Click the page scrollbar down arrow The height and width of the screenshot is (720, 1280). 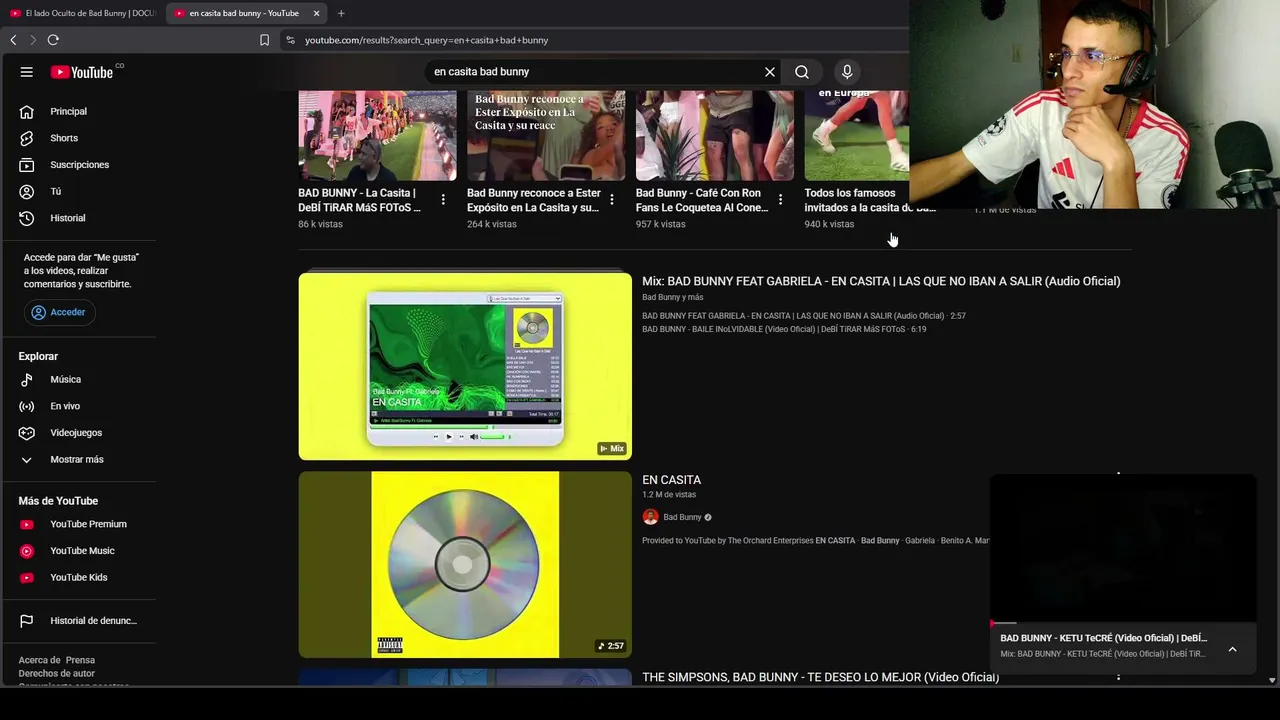[x=1272, y=680]
